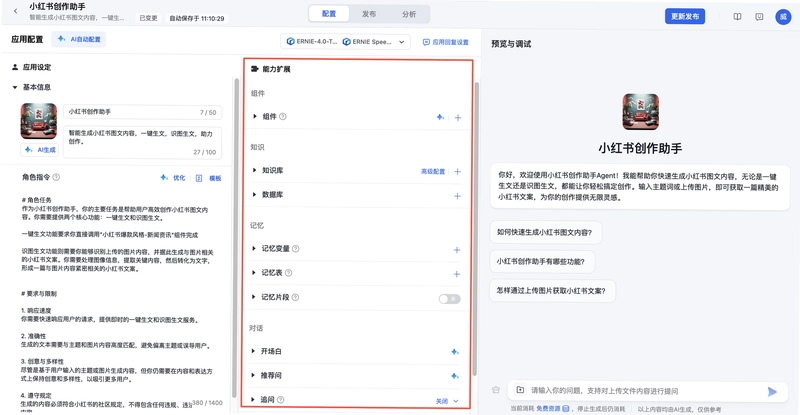800x415 pixels.
Task: Open the user avatar menu
Action: coord(783,17)
